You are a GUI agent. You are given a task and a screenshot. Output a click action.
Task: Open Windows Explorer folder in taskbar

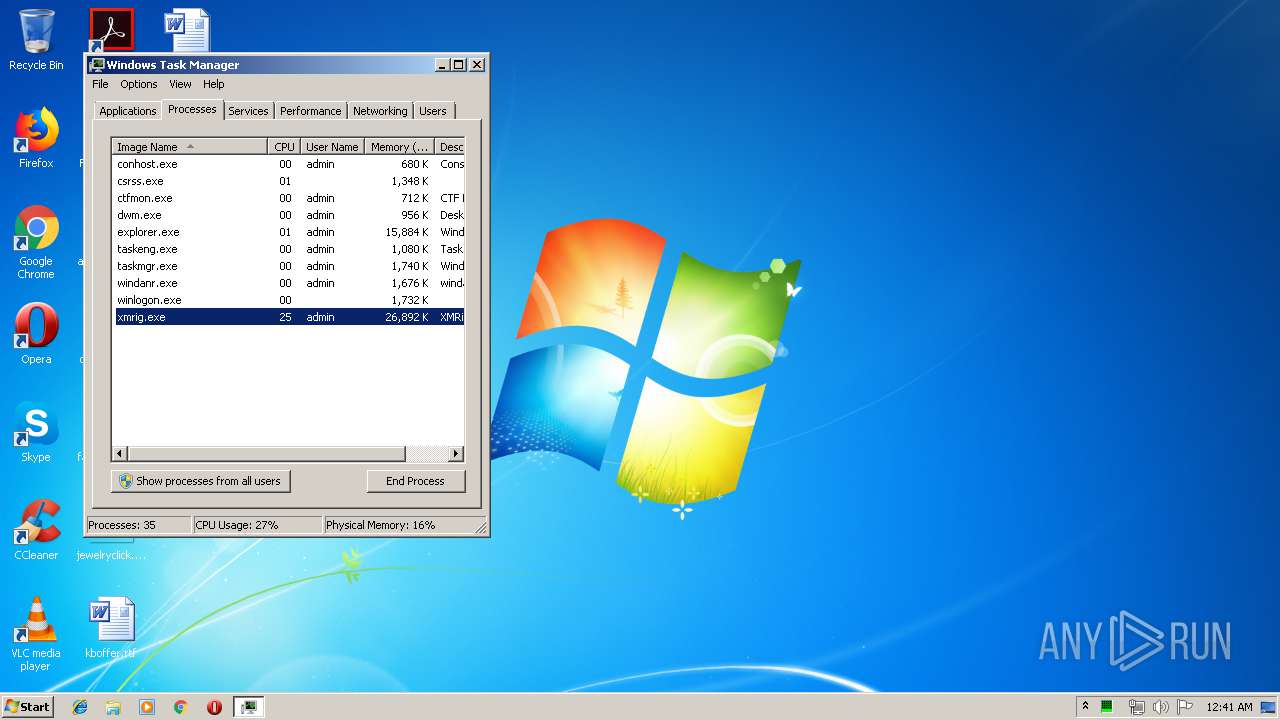[113, 707]
